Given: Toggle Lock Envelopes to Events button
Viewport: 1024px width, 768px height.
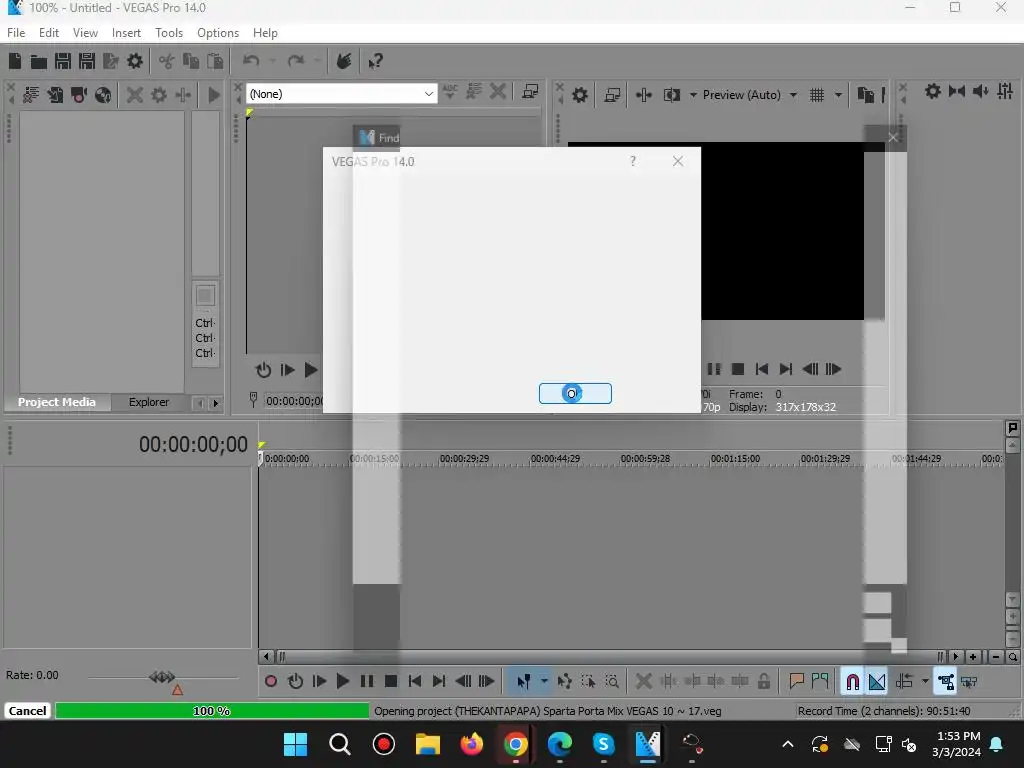Looking at the screenshot, I should coord(946,682).
